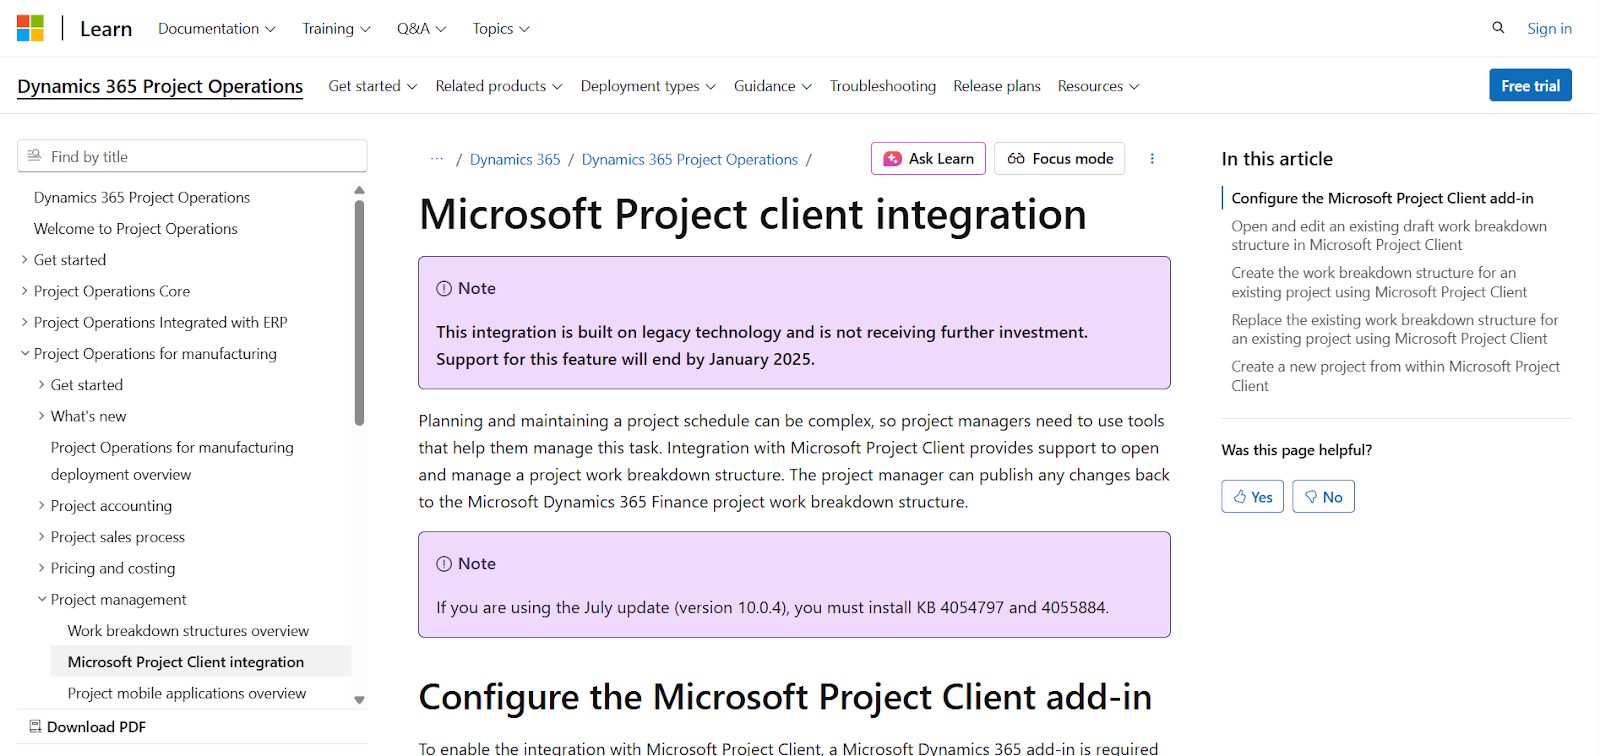The width and height of the screenshot is (1600, 756).
Task: Expand the Resources dropdown
Action: [1099, 86]
